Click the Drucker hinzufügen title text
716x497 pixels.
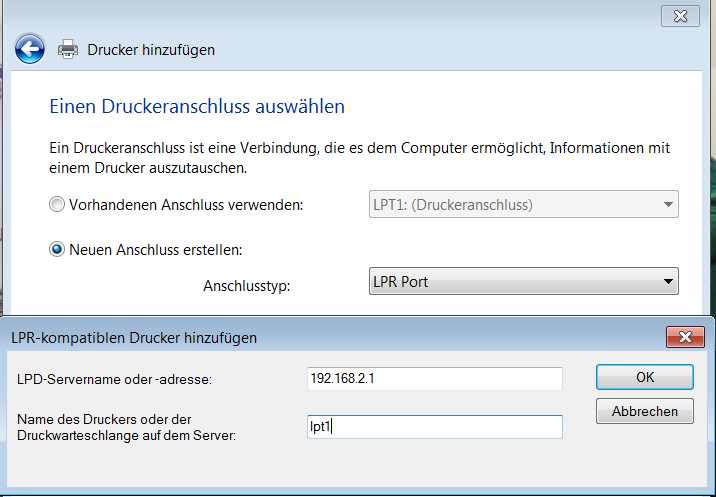(x=151, y=49)
